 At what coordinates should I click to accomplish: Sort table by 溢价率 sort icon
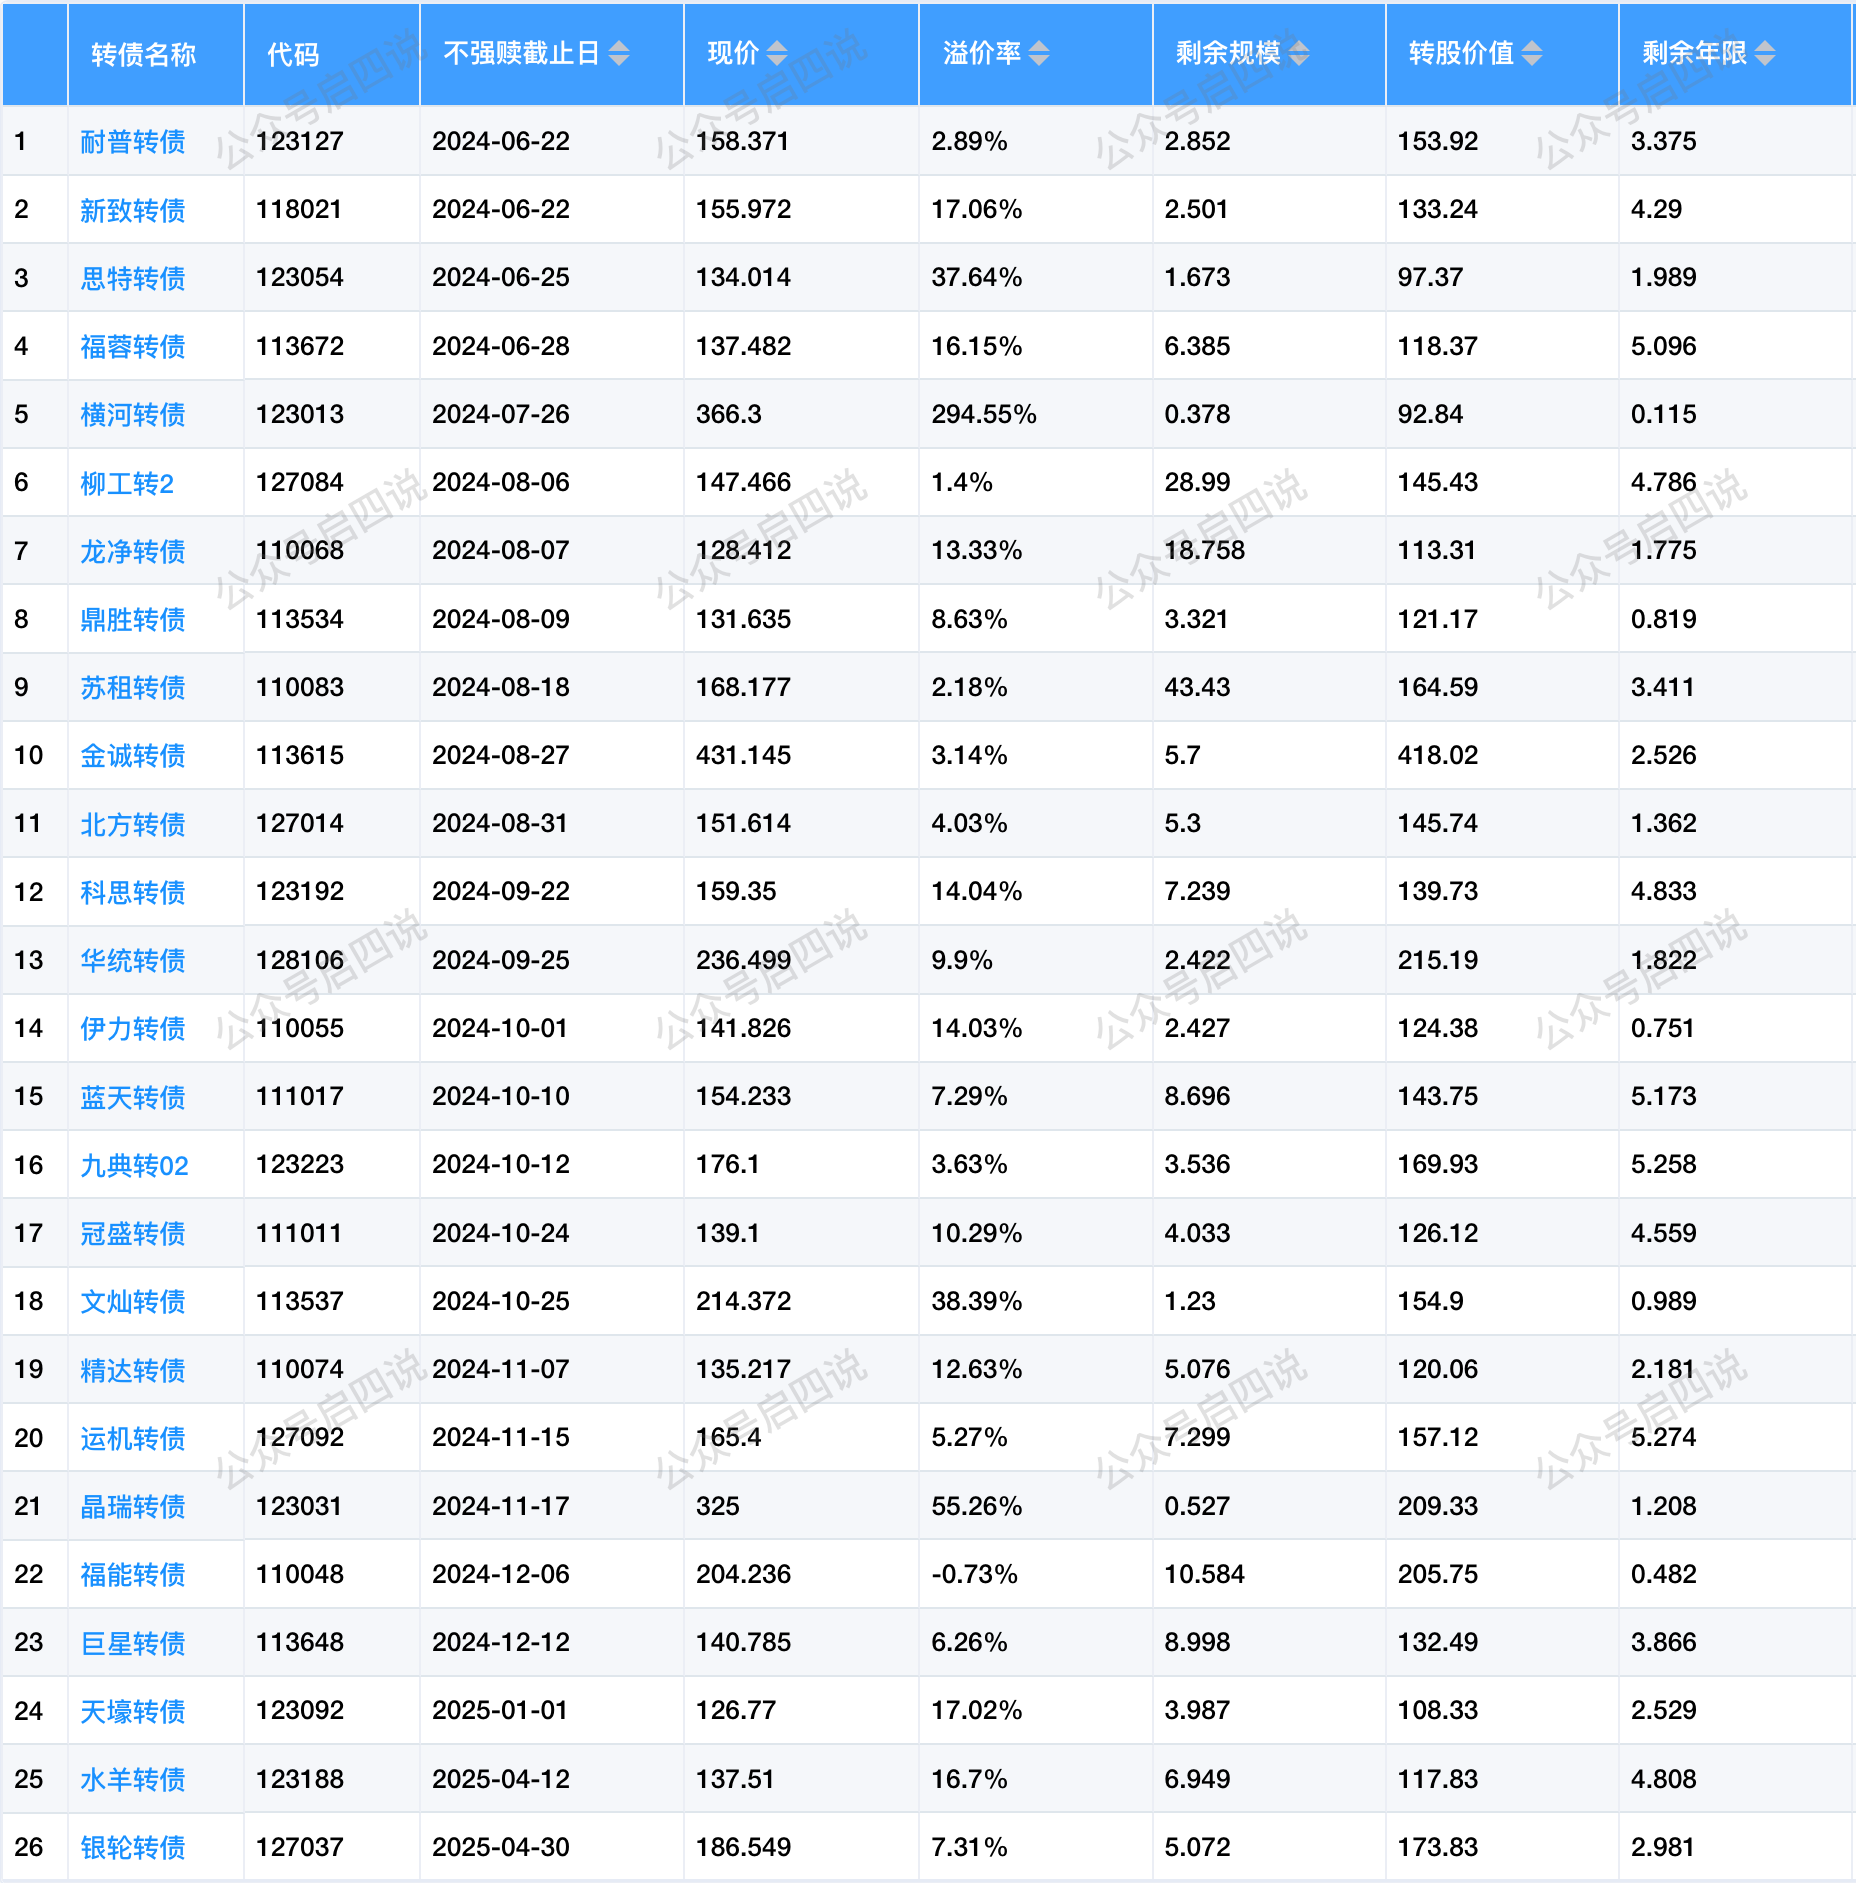point(1039,54)
